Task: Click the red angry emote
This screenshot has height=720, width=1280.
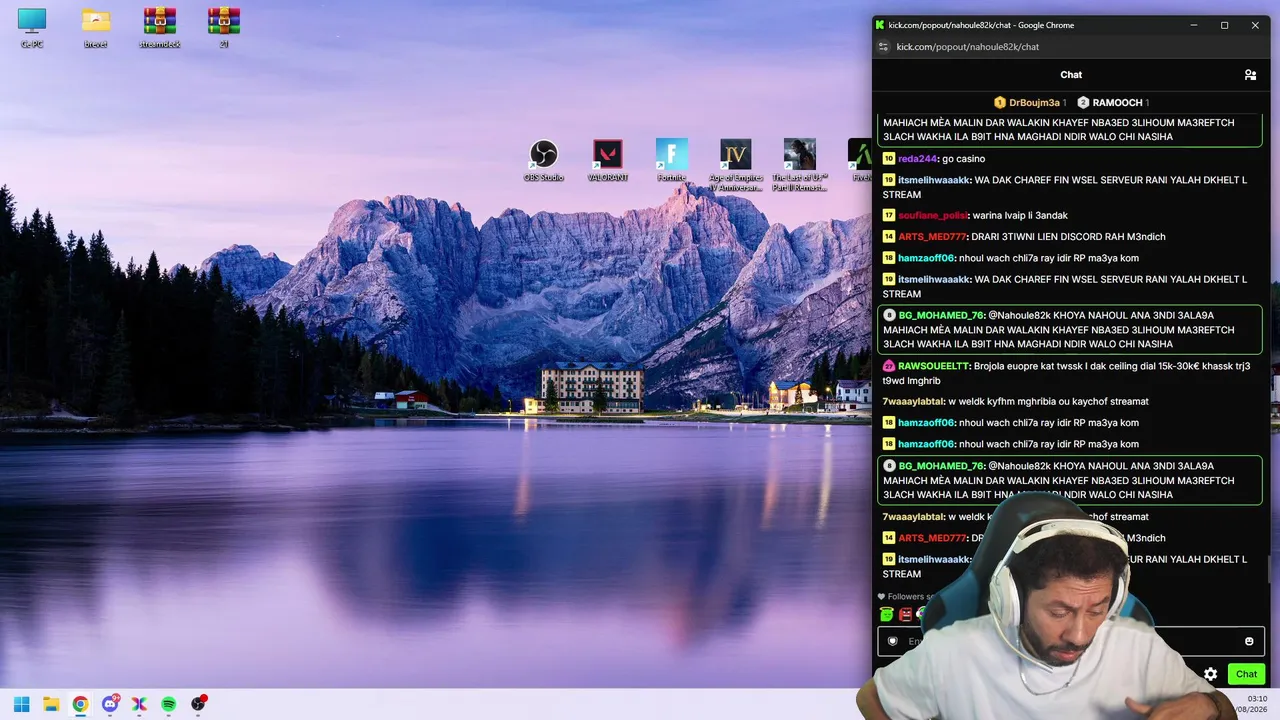Action: pyautogui.click(x=905, y=614)
